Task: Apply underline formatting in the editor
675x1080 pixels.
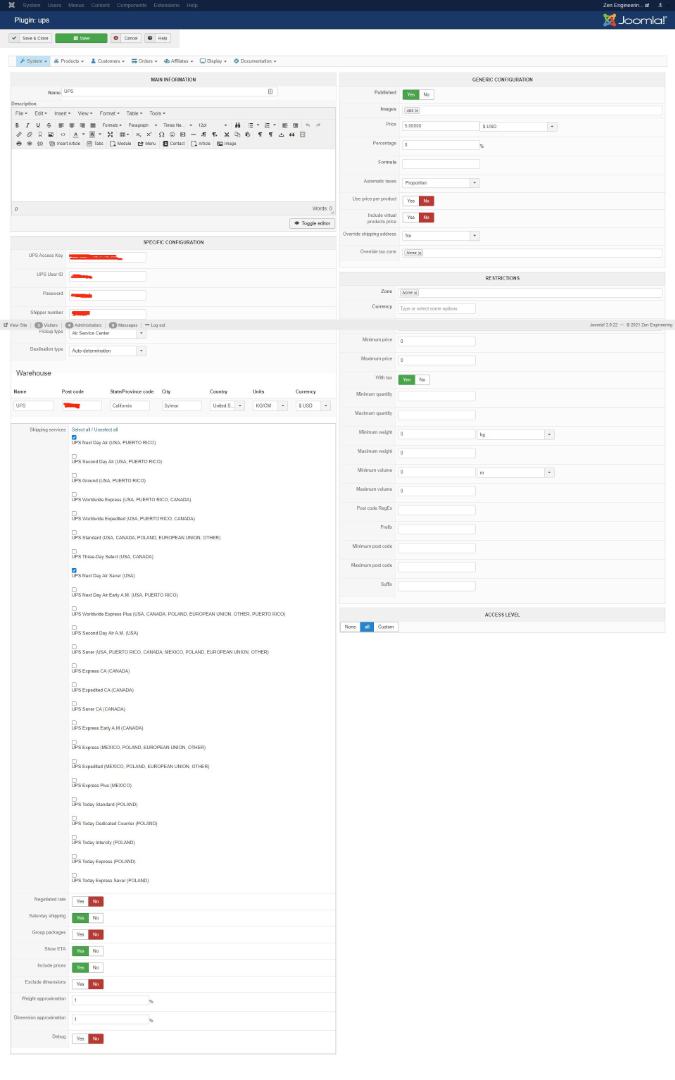Action: pos(38,125)
